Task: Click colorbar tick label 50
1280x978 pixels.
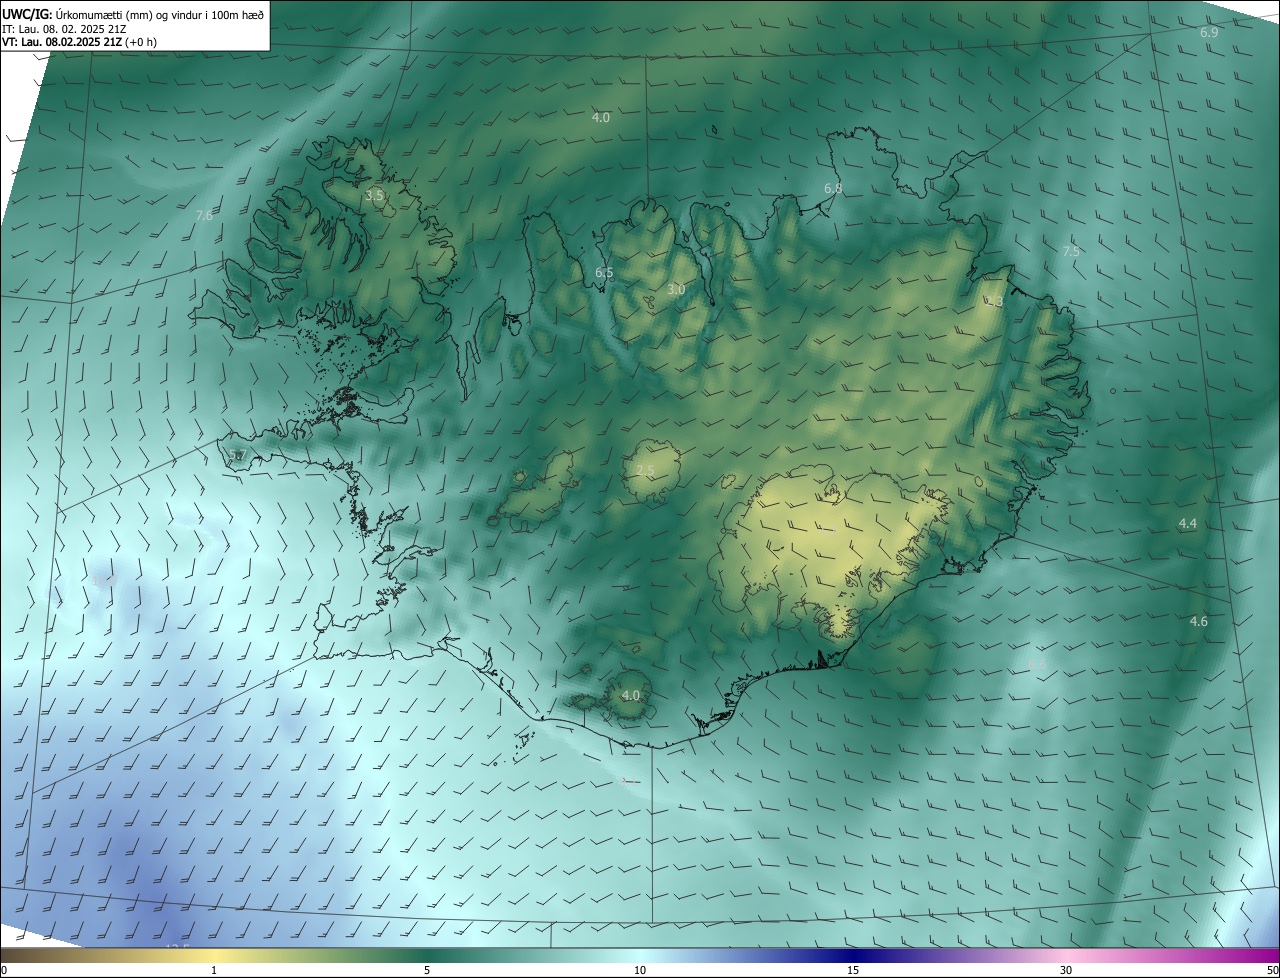Action: 1272,971
